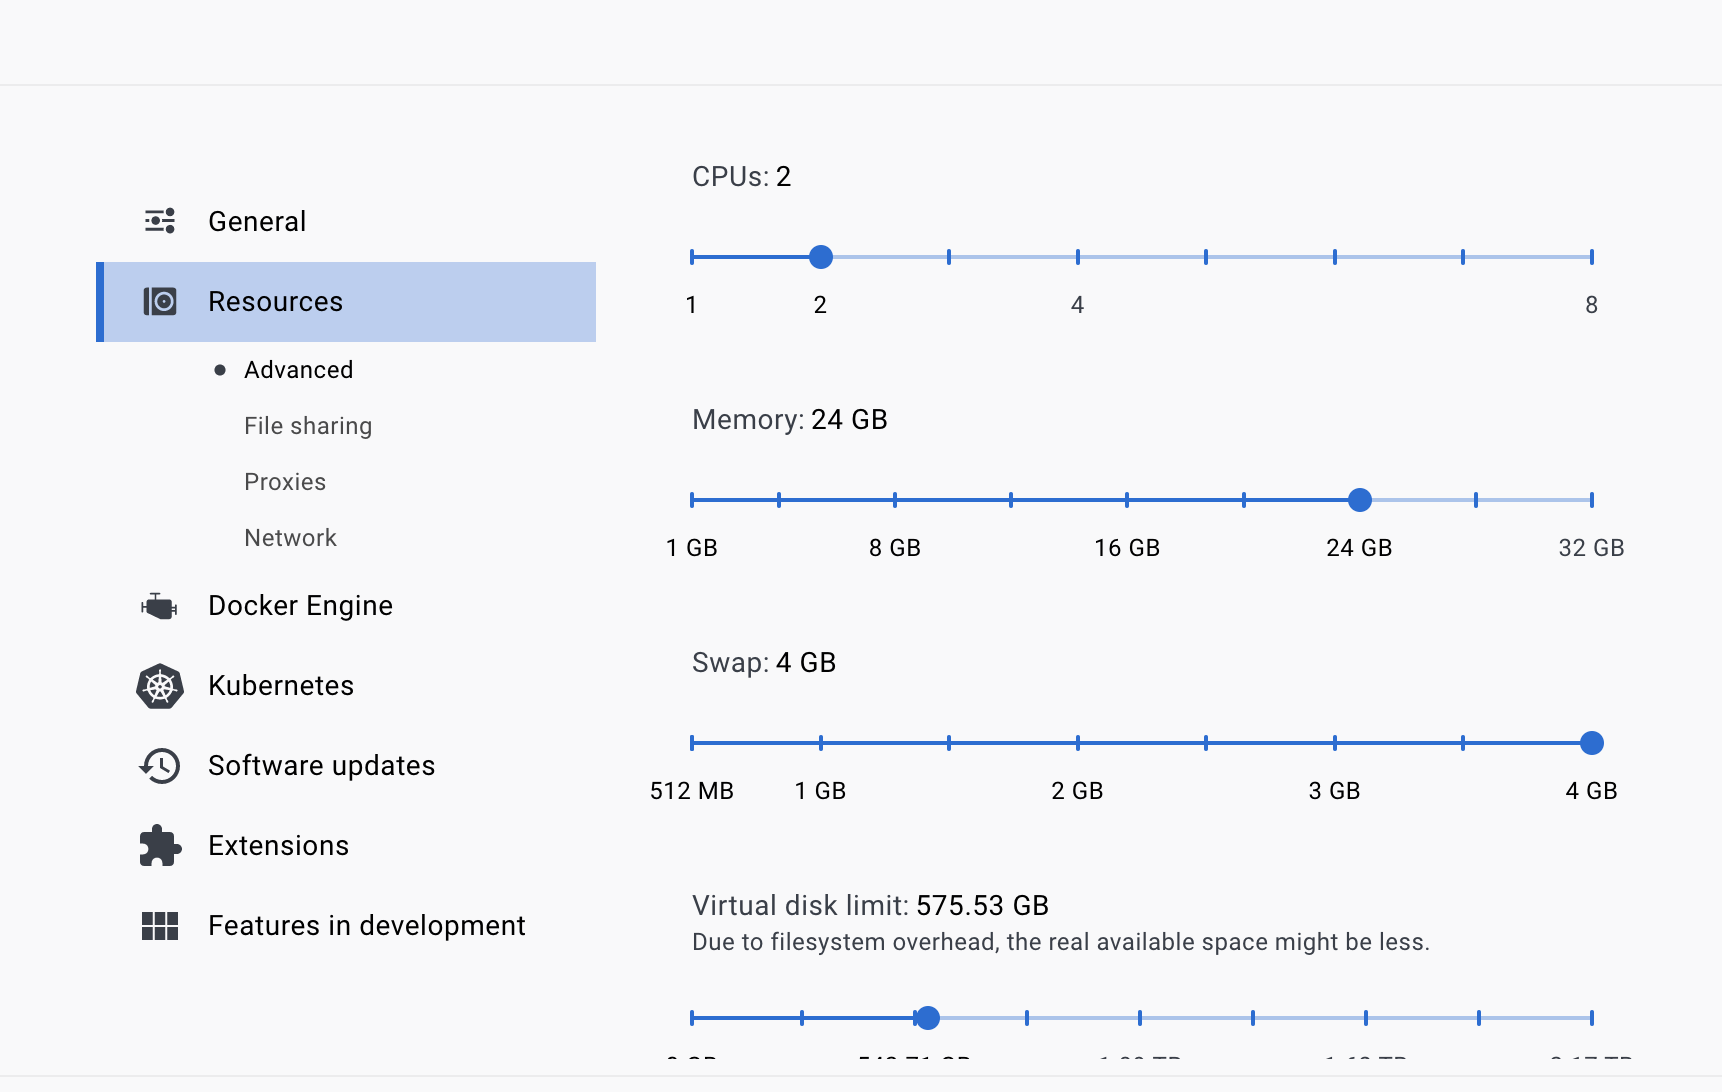The image size is (1722, 1092).
Task: Click the Virtual disk limit slider handle
Action: coord(928,1018)
